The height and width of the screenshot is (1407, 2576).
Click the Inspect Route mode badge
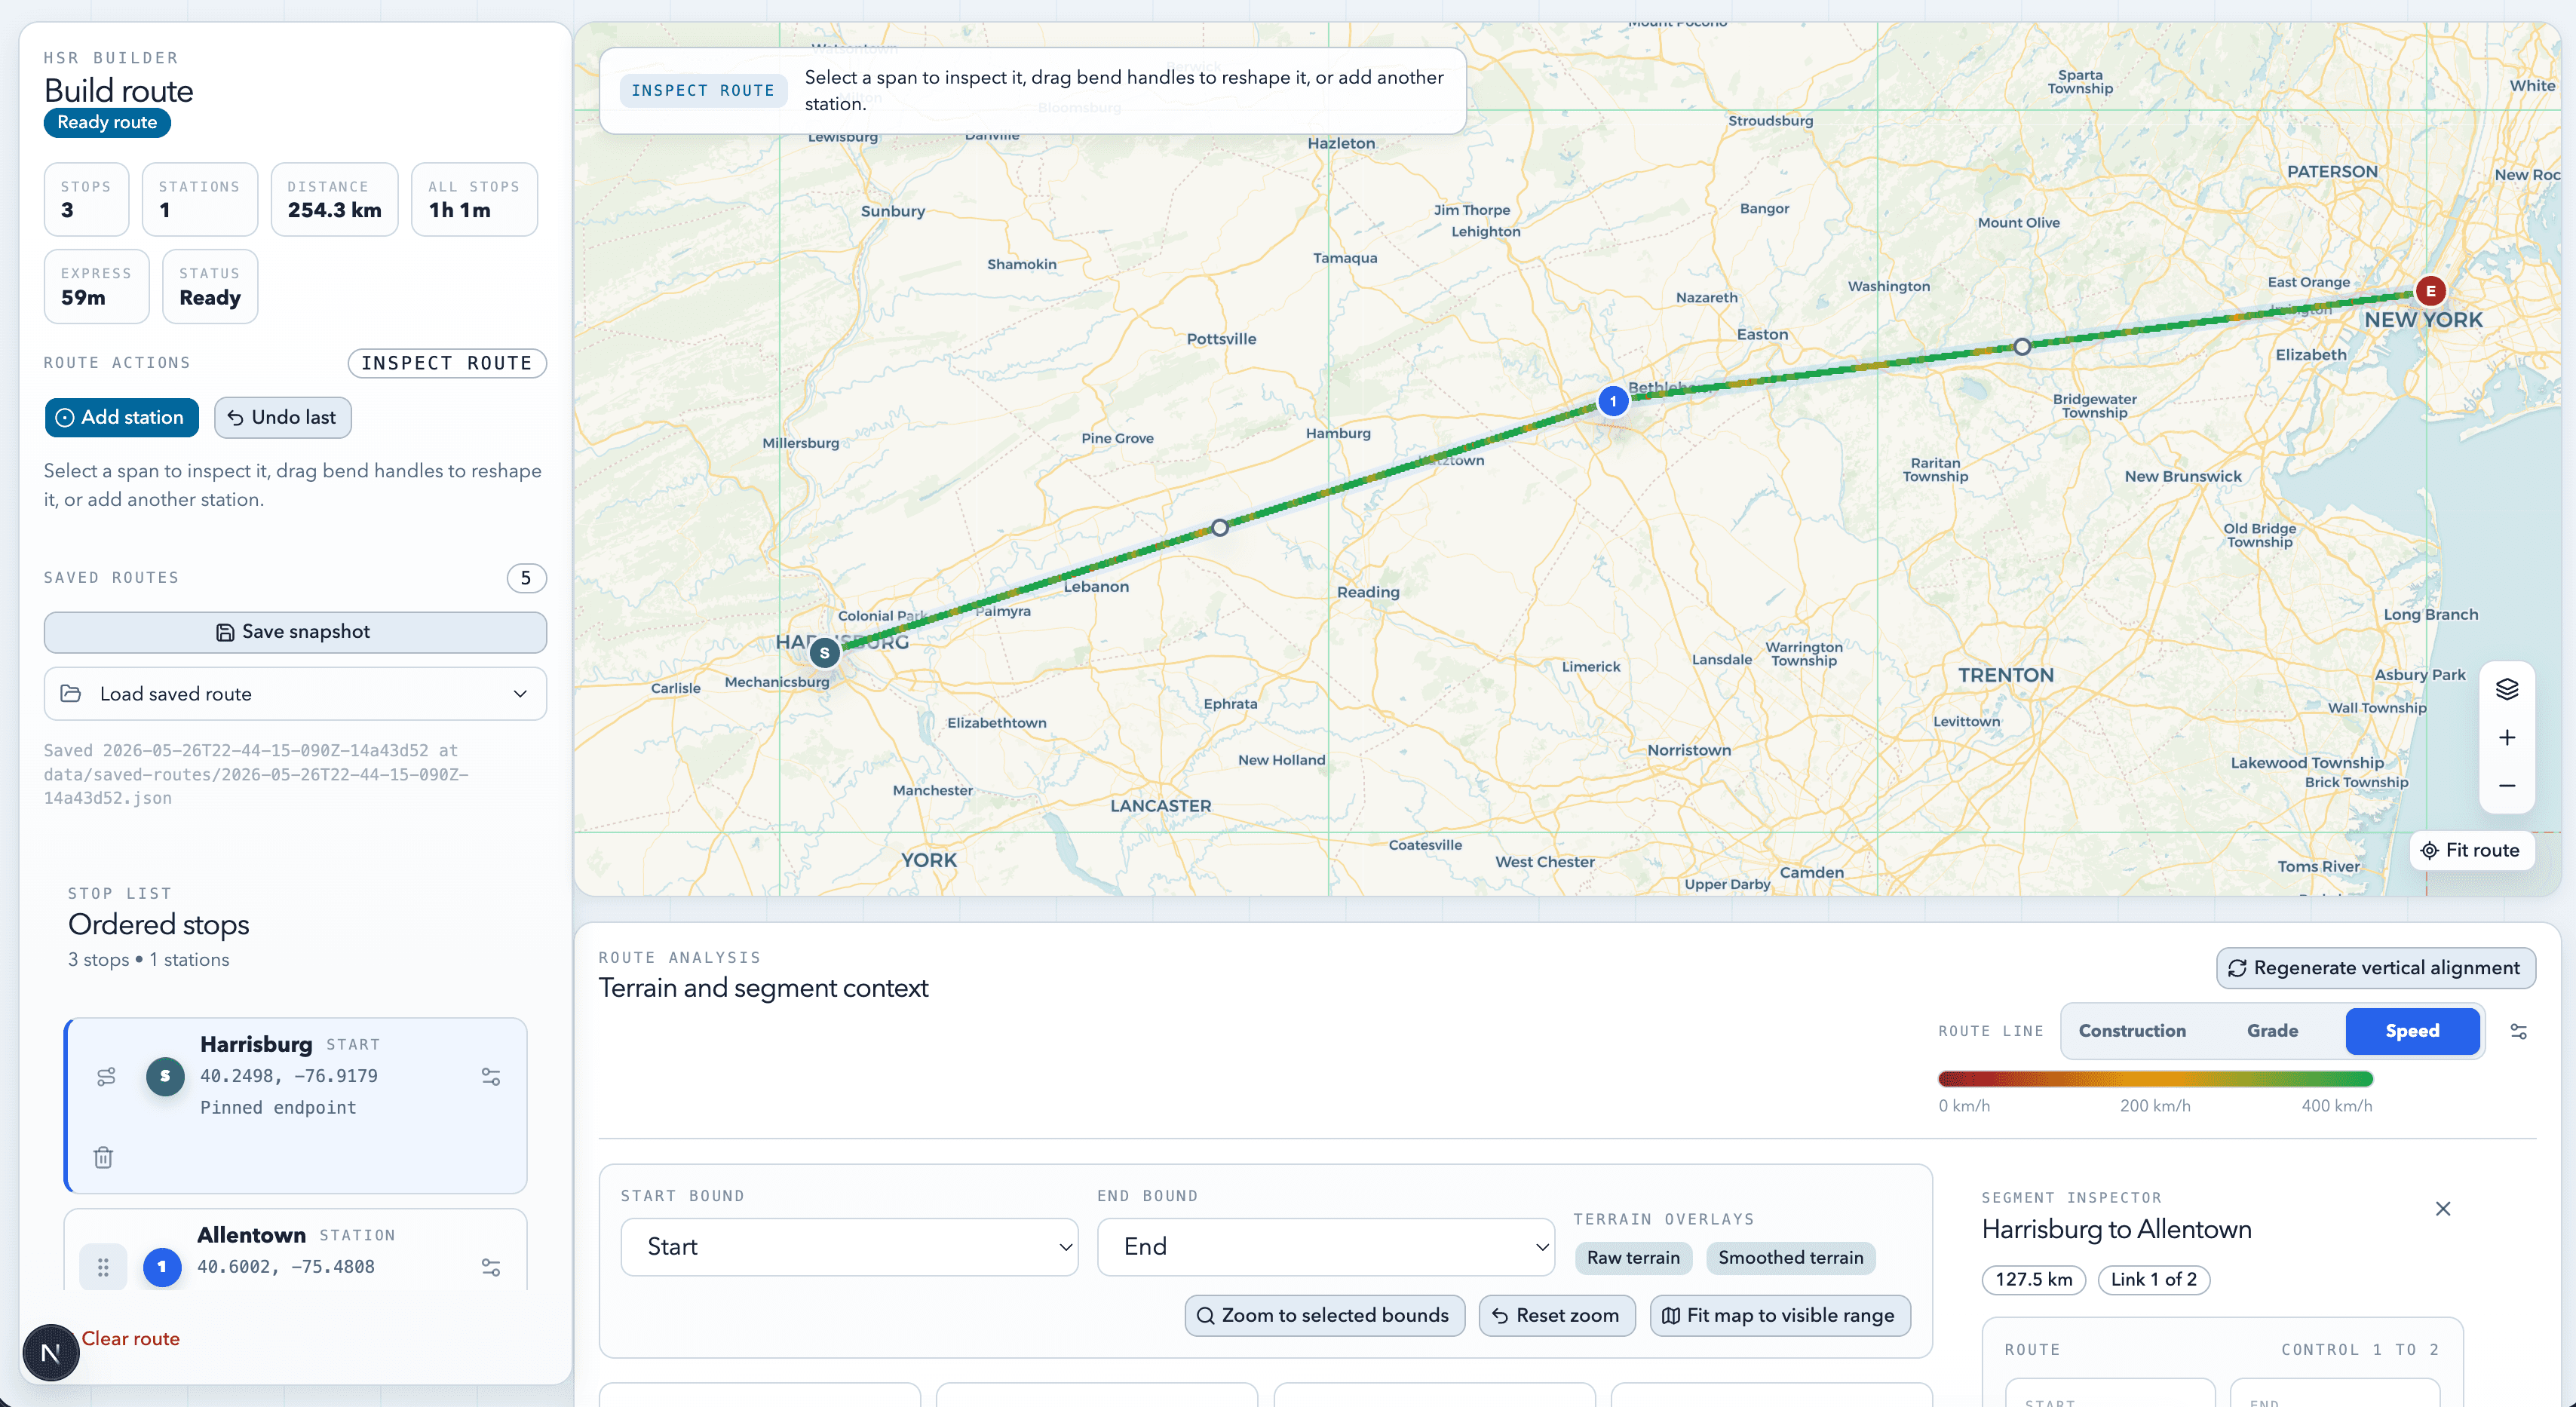point(447,363)
